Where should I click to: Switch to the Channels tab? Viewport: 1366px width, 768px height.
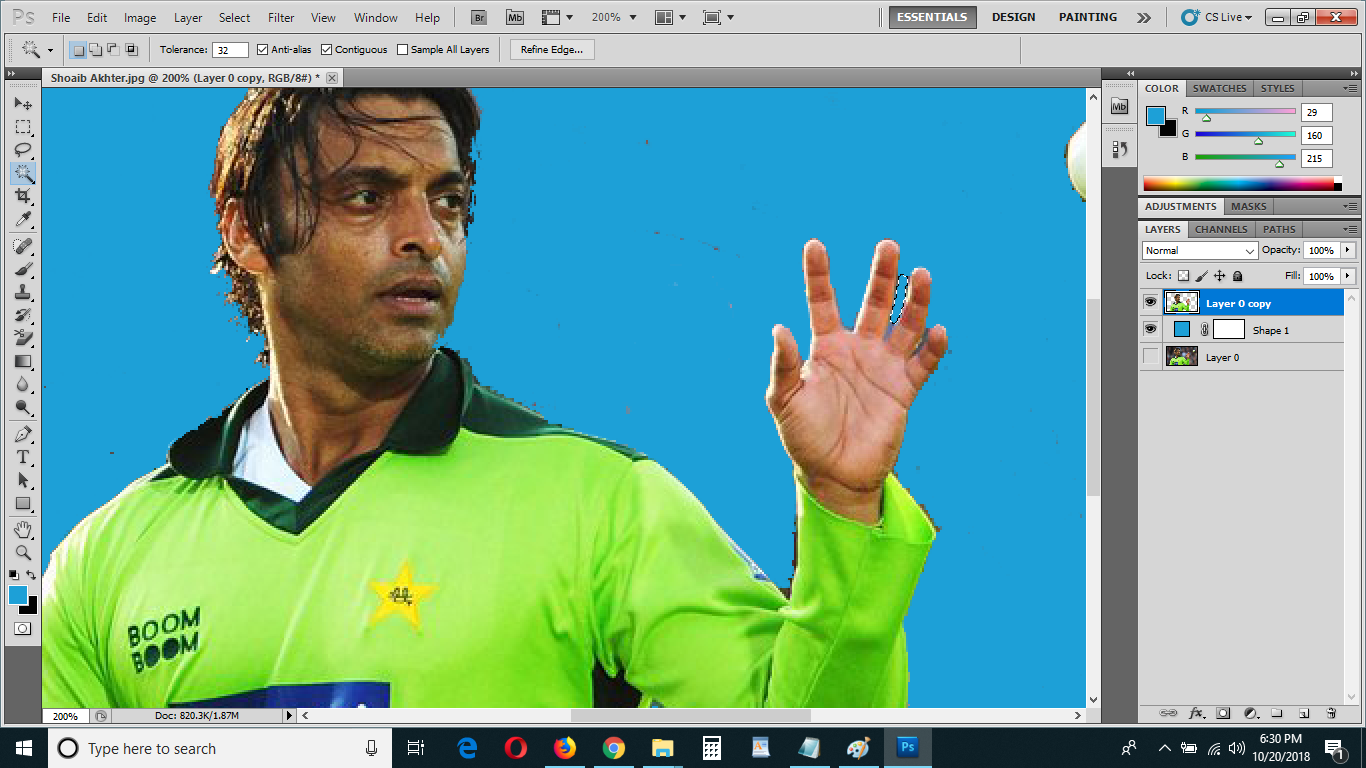pyautogui.click(x=1221, y=229)
